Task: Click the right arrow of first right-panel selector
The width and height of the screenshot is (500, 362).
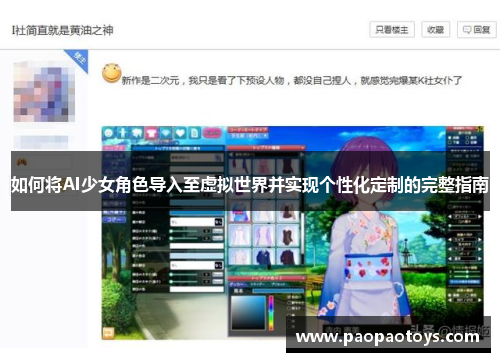Action: pyautogui.click(x=479, y=217)
